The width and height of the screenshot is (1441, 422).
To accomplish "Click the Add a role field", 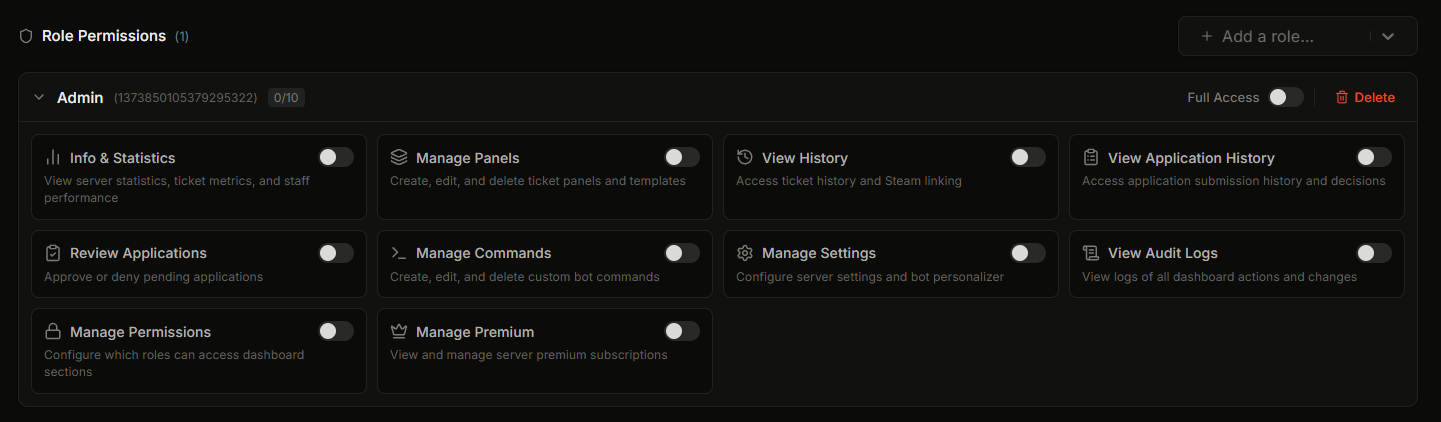I will click(1297, 36).
